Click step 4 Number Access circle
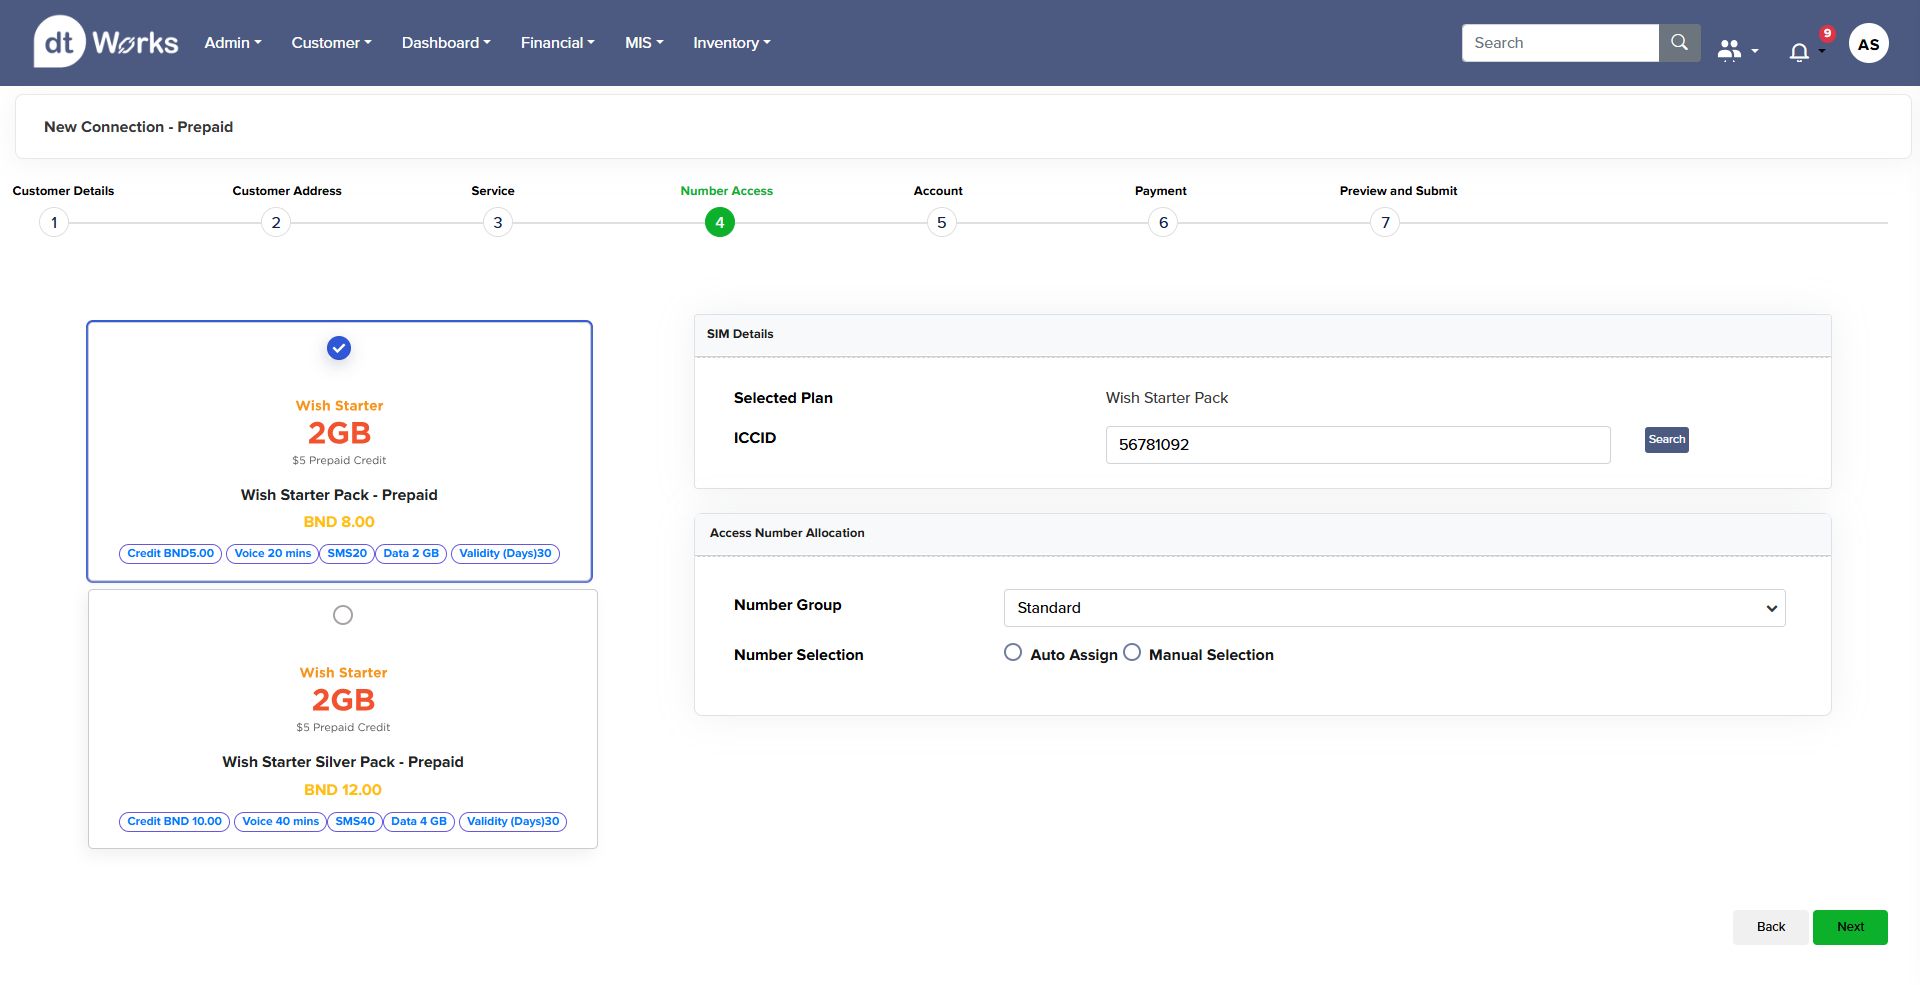1920x985 pixels. point(720,222)
